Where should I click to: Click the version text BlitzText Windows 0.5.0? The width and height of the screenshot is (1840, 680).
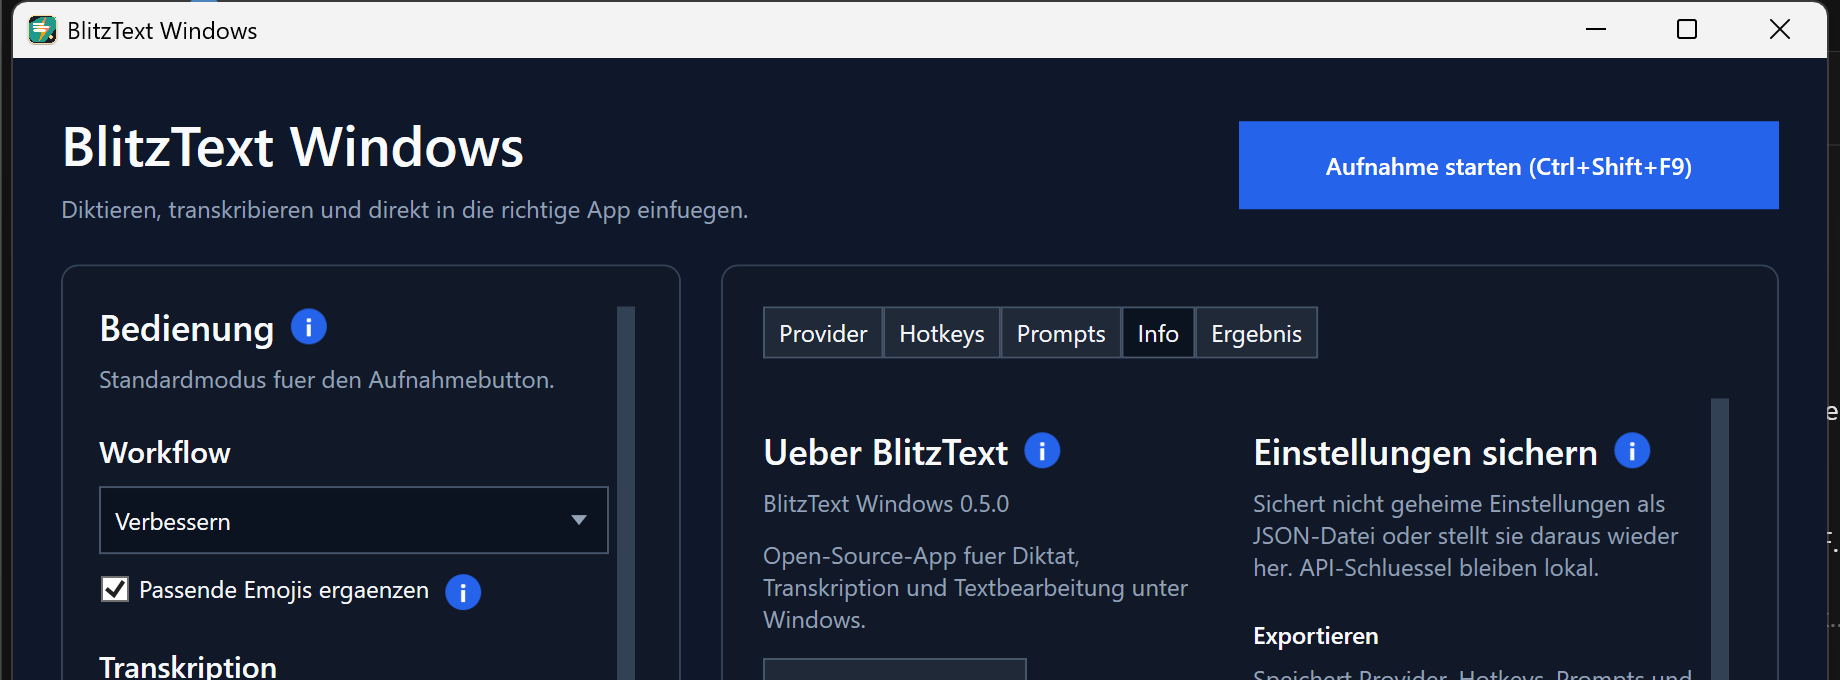coord(886,504)
